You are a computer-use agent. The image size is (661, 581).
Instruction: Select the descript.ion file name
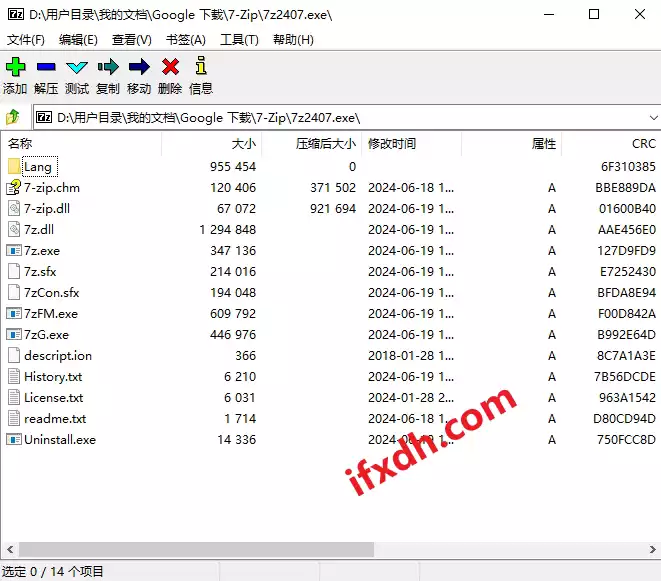click(58, 356)
